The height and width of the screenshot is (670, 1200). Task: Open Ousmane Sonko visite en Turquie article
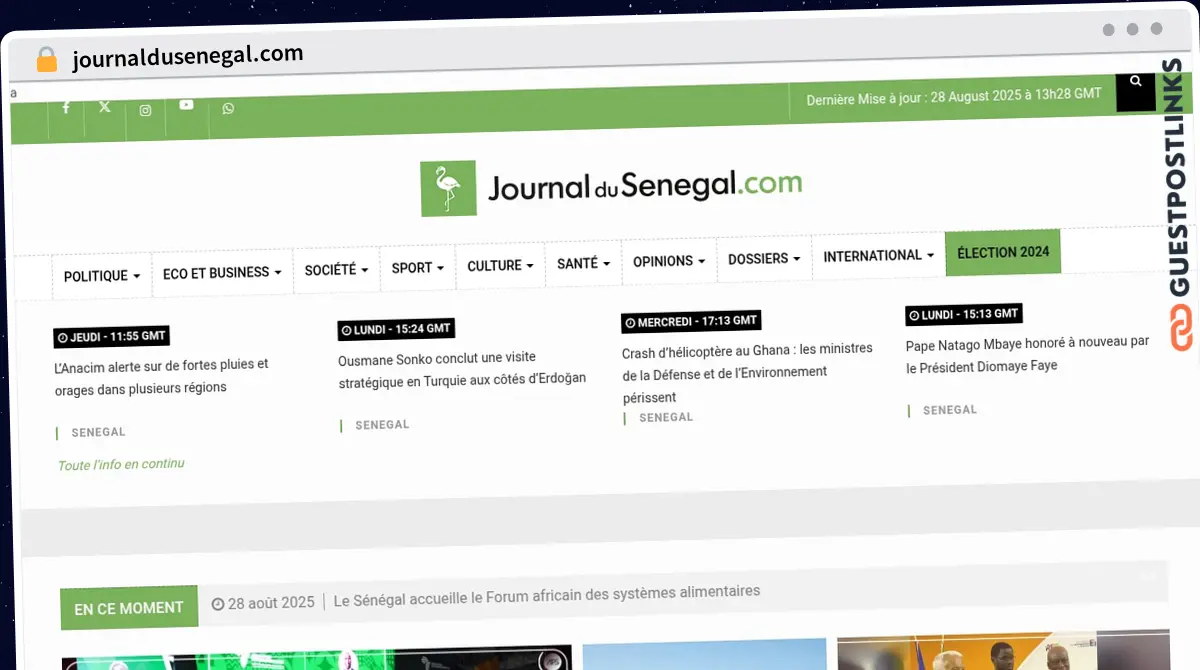click(x=462, y=368)
